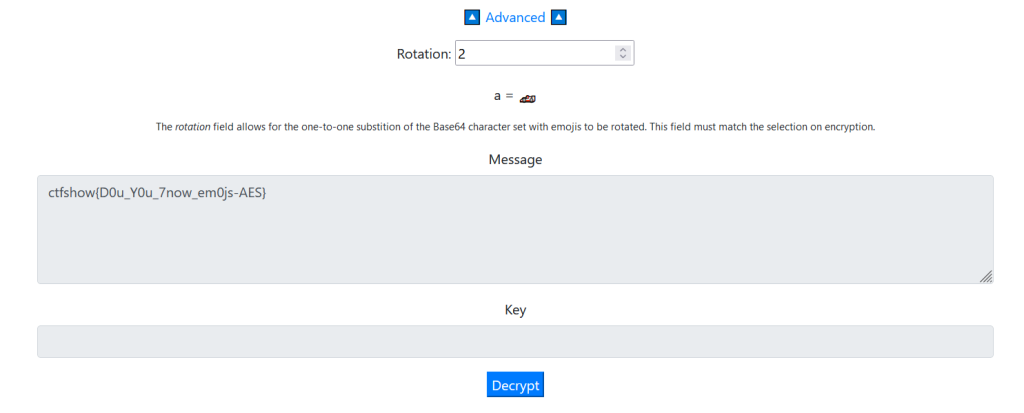Click the race car emoji after 'a ='
This screenshot has width=1024, height=413.
(528, 97)
